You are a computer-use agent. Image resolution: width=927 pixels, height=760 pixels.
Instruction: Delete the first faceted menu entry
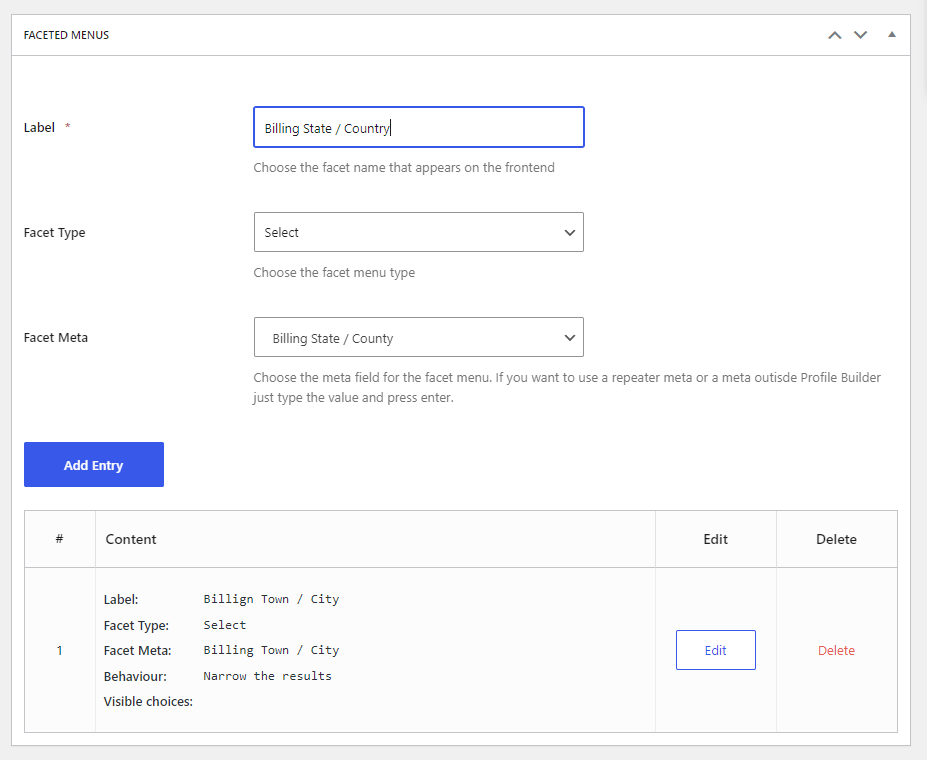click(x=836, y=650)
